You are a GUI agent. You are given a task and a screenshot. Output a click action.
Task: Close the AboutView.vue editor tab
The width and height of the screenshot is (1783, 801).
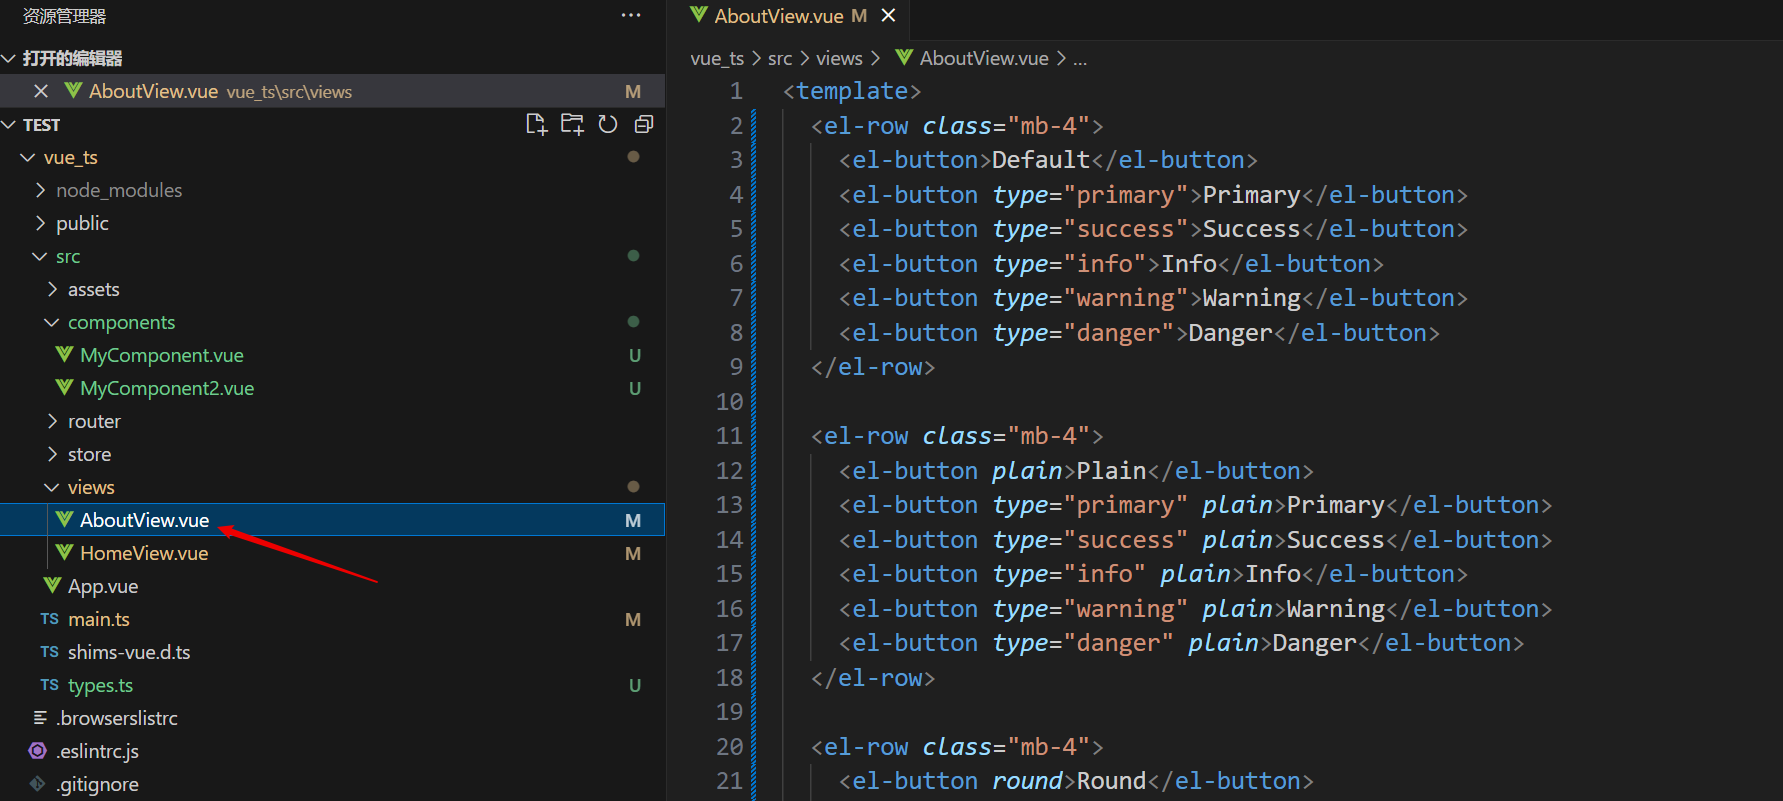[x=888, y=15]
